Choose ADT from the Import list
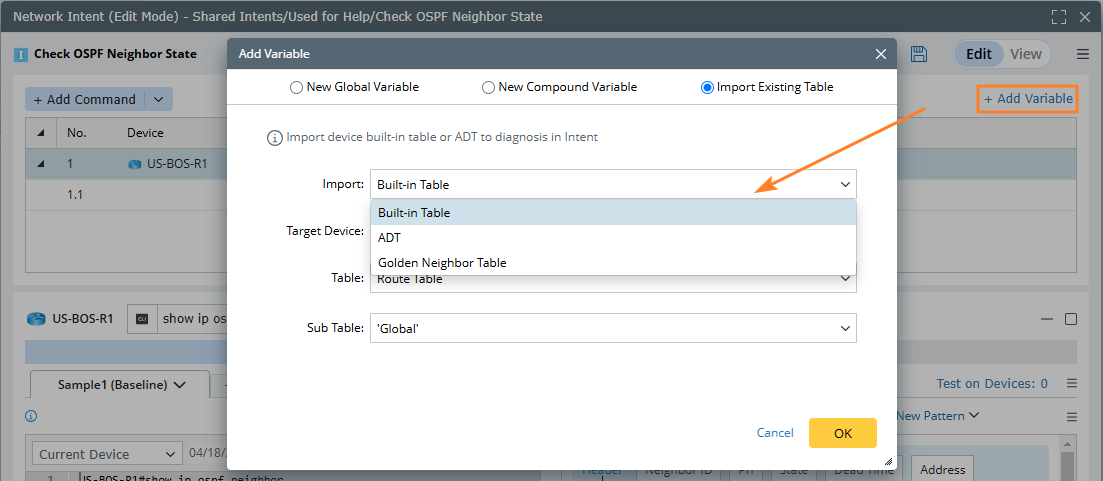This screenshot has height=481, width=1103. click(x=389, y=238)
